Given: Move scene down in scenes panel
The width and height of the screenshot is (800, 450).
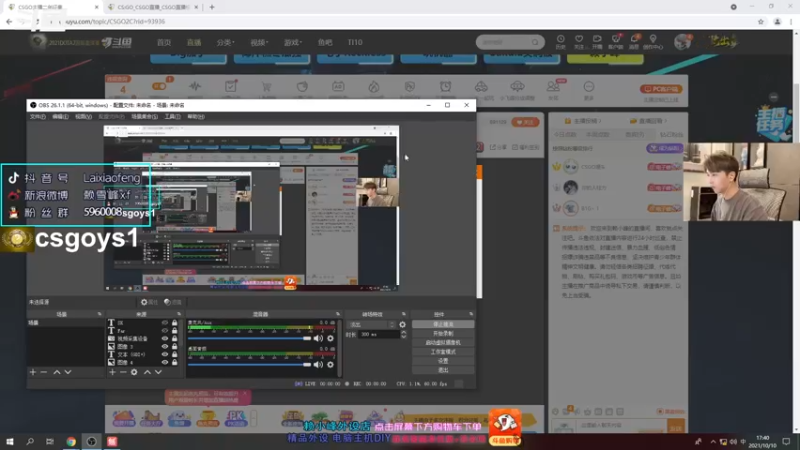Looking at the screenshot, I should pos(68,372).
